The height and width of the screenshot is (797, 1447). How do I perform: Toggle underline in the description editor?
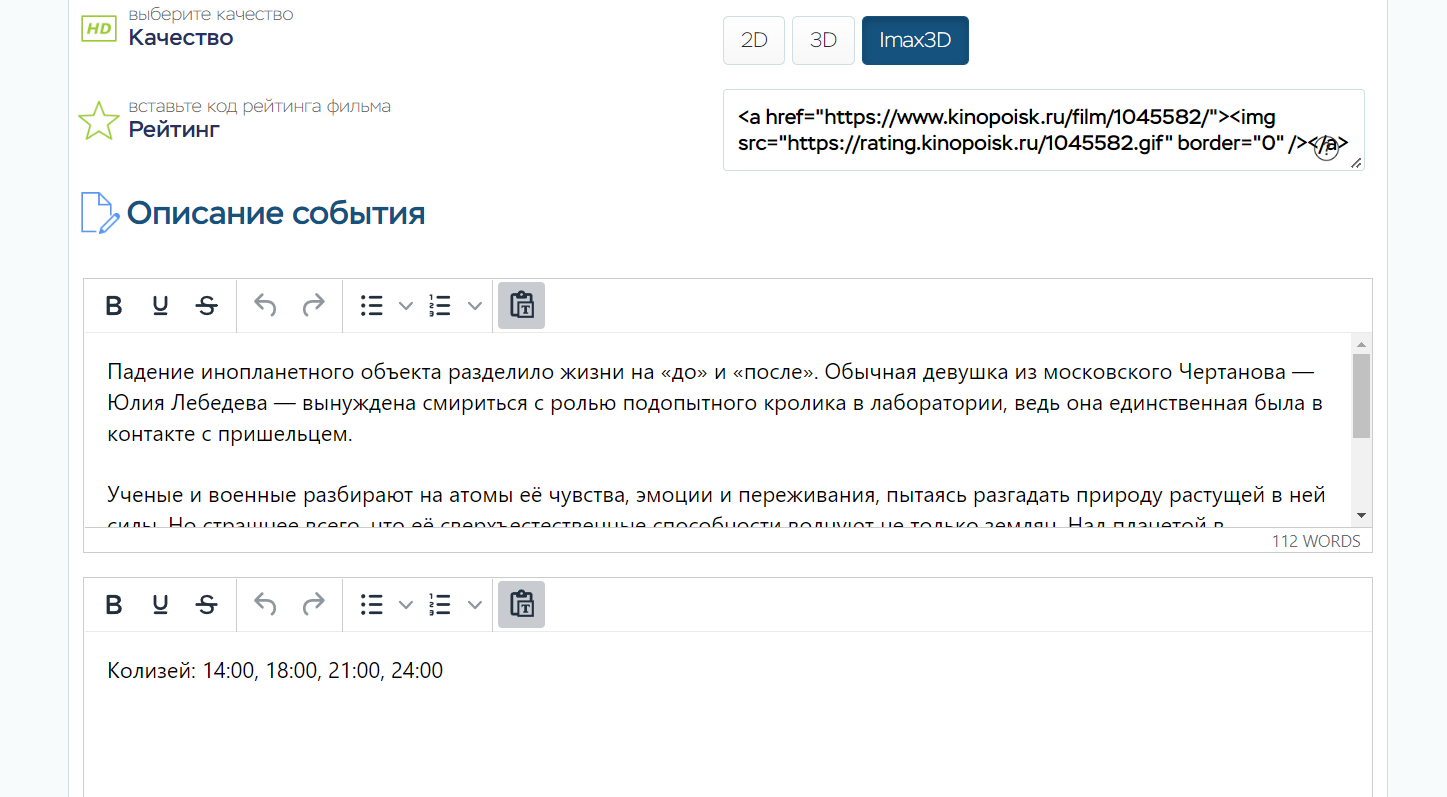click(x=160, y=306)
